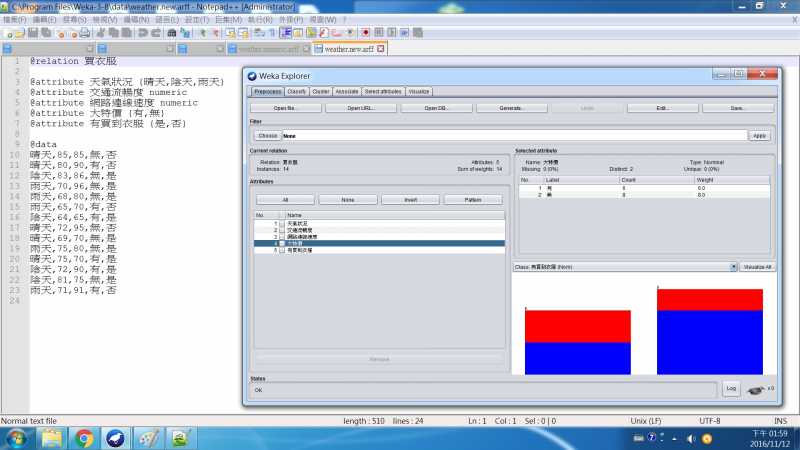
Task: Tick checkbox of attribute number 2
Action: click(x=282, y=230)
